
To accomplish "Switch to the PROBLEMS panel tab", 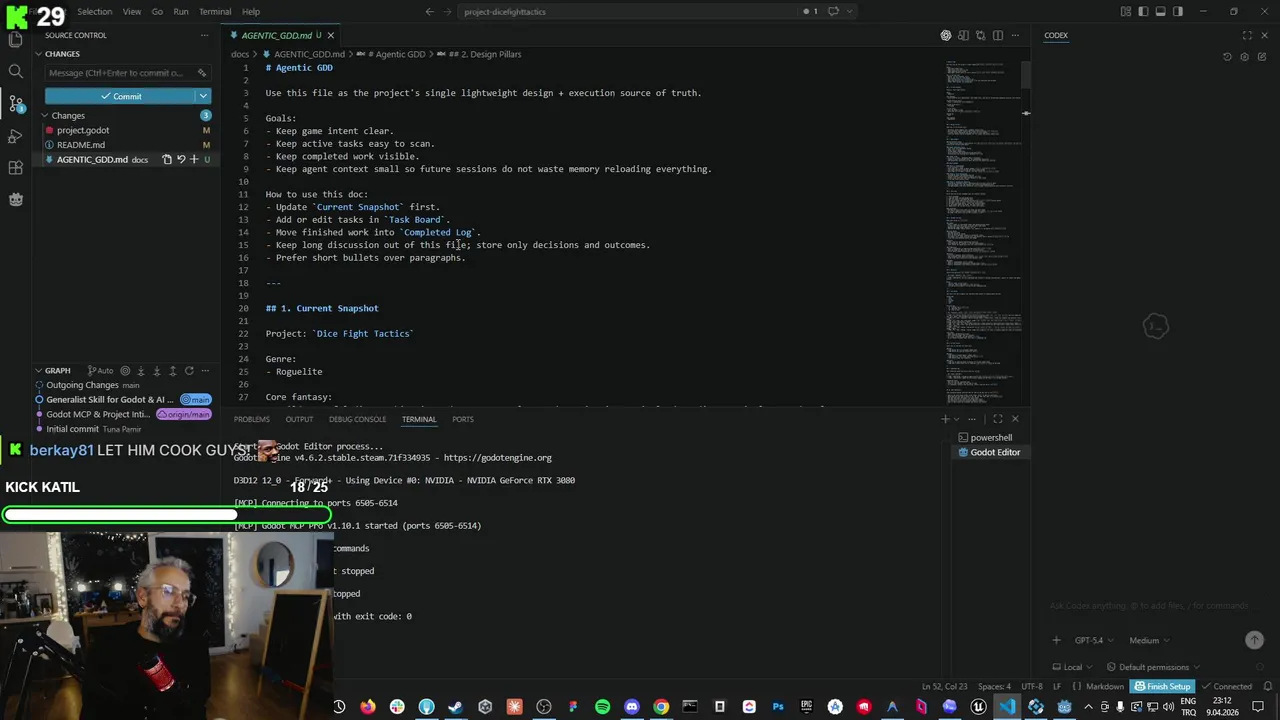I will point(252,419).
